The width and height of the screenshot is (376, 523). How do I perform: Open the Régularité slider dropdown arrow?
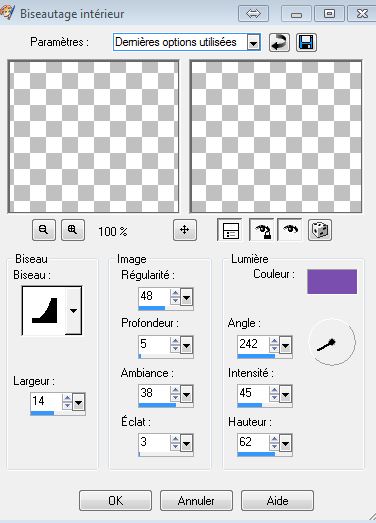tap(186, 297)
